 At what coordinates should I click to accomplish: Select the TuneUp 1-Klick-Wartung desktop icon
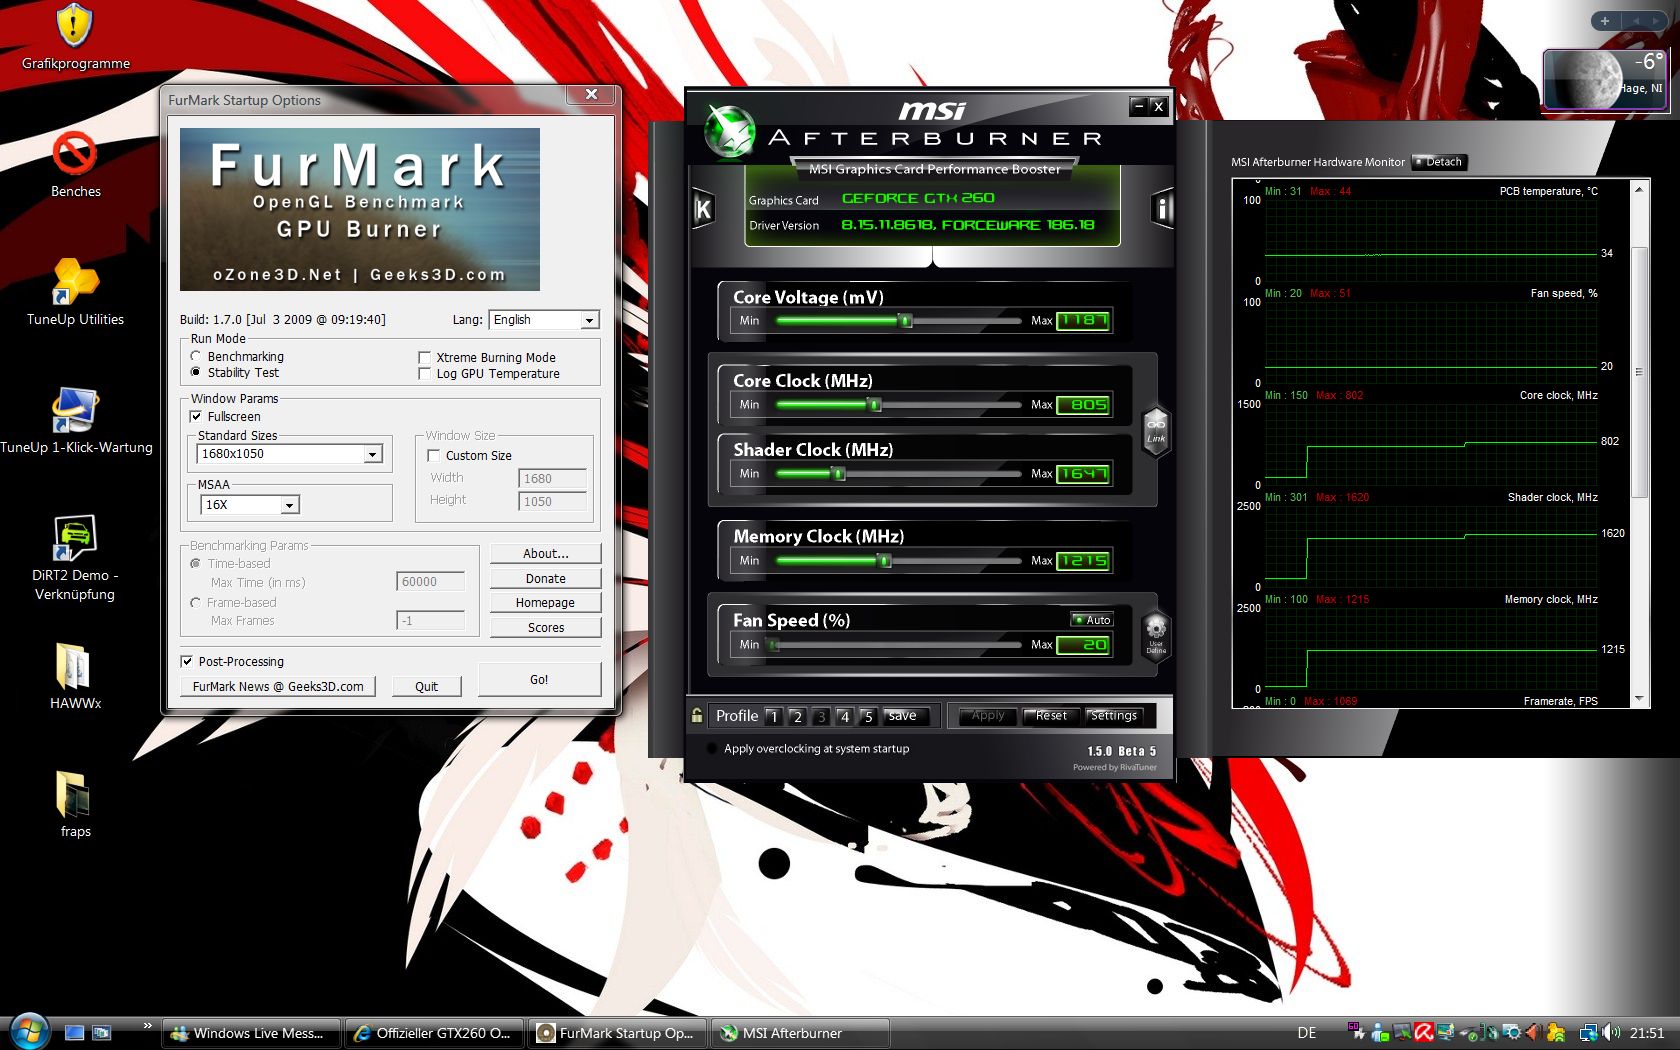point(76,421)
